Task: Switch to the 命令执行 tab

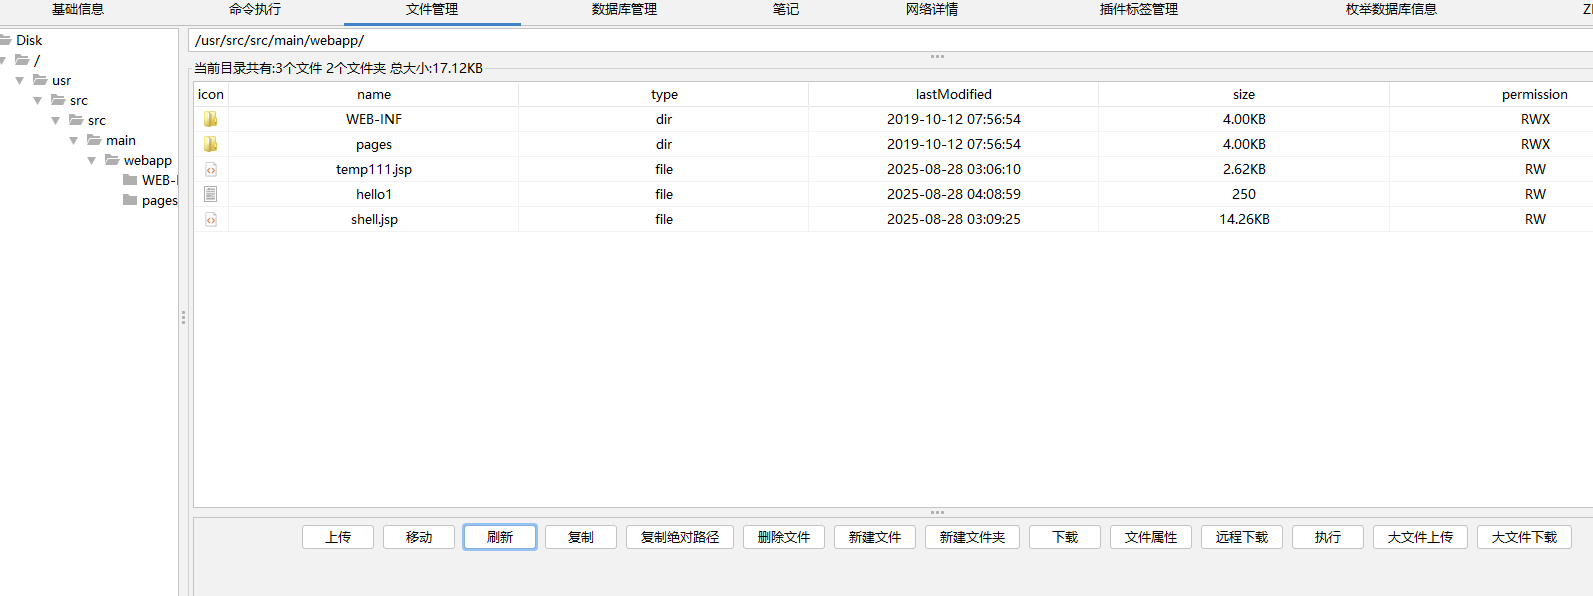Action: pyautogui.click(x=255, y=9)
